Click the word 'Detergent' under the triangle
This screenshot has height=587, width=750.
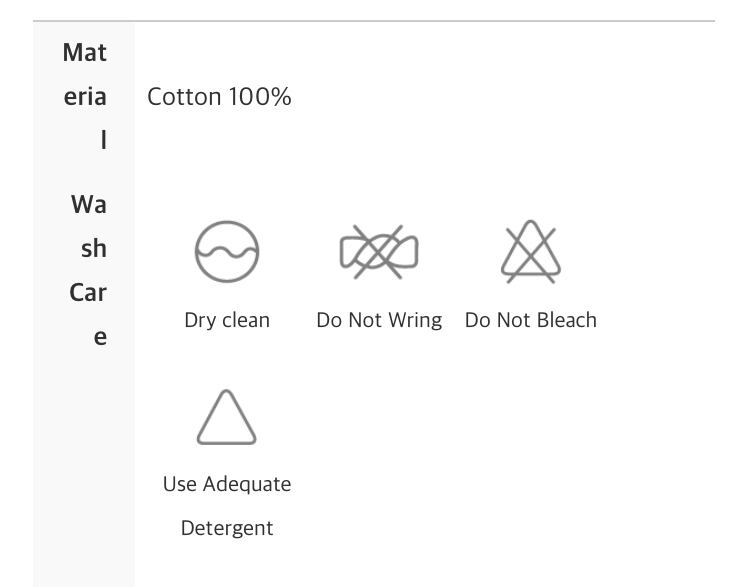[x=227, y=528]
